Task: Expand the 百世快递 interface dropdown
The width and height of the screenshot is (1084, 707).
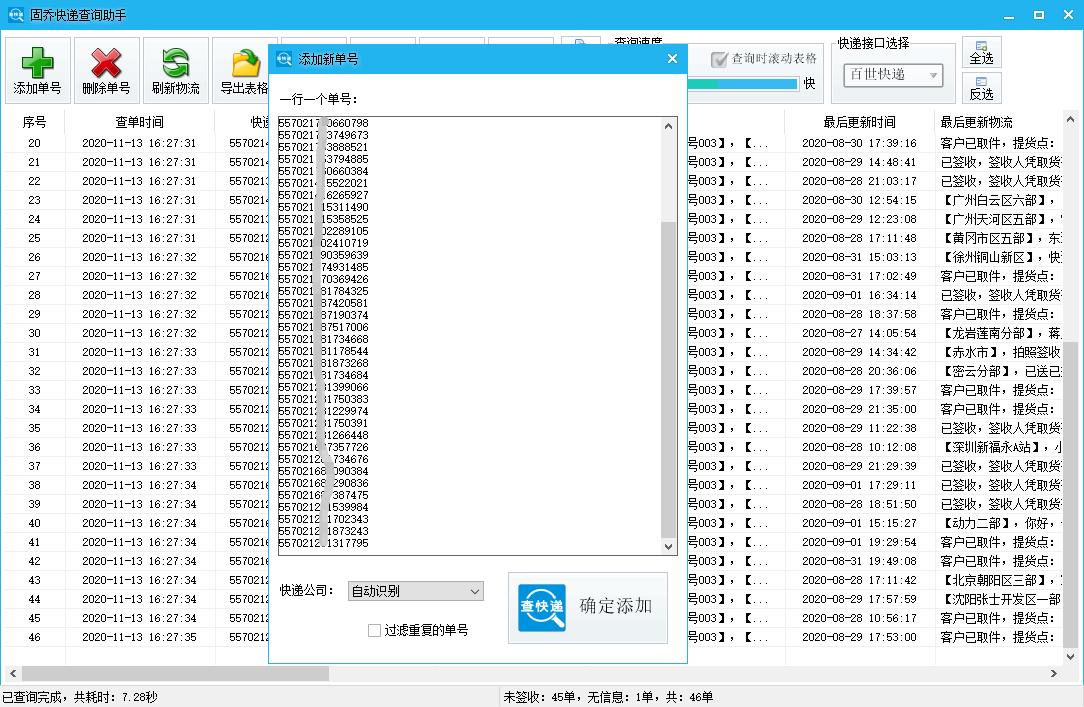Action: [893, 75]
